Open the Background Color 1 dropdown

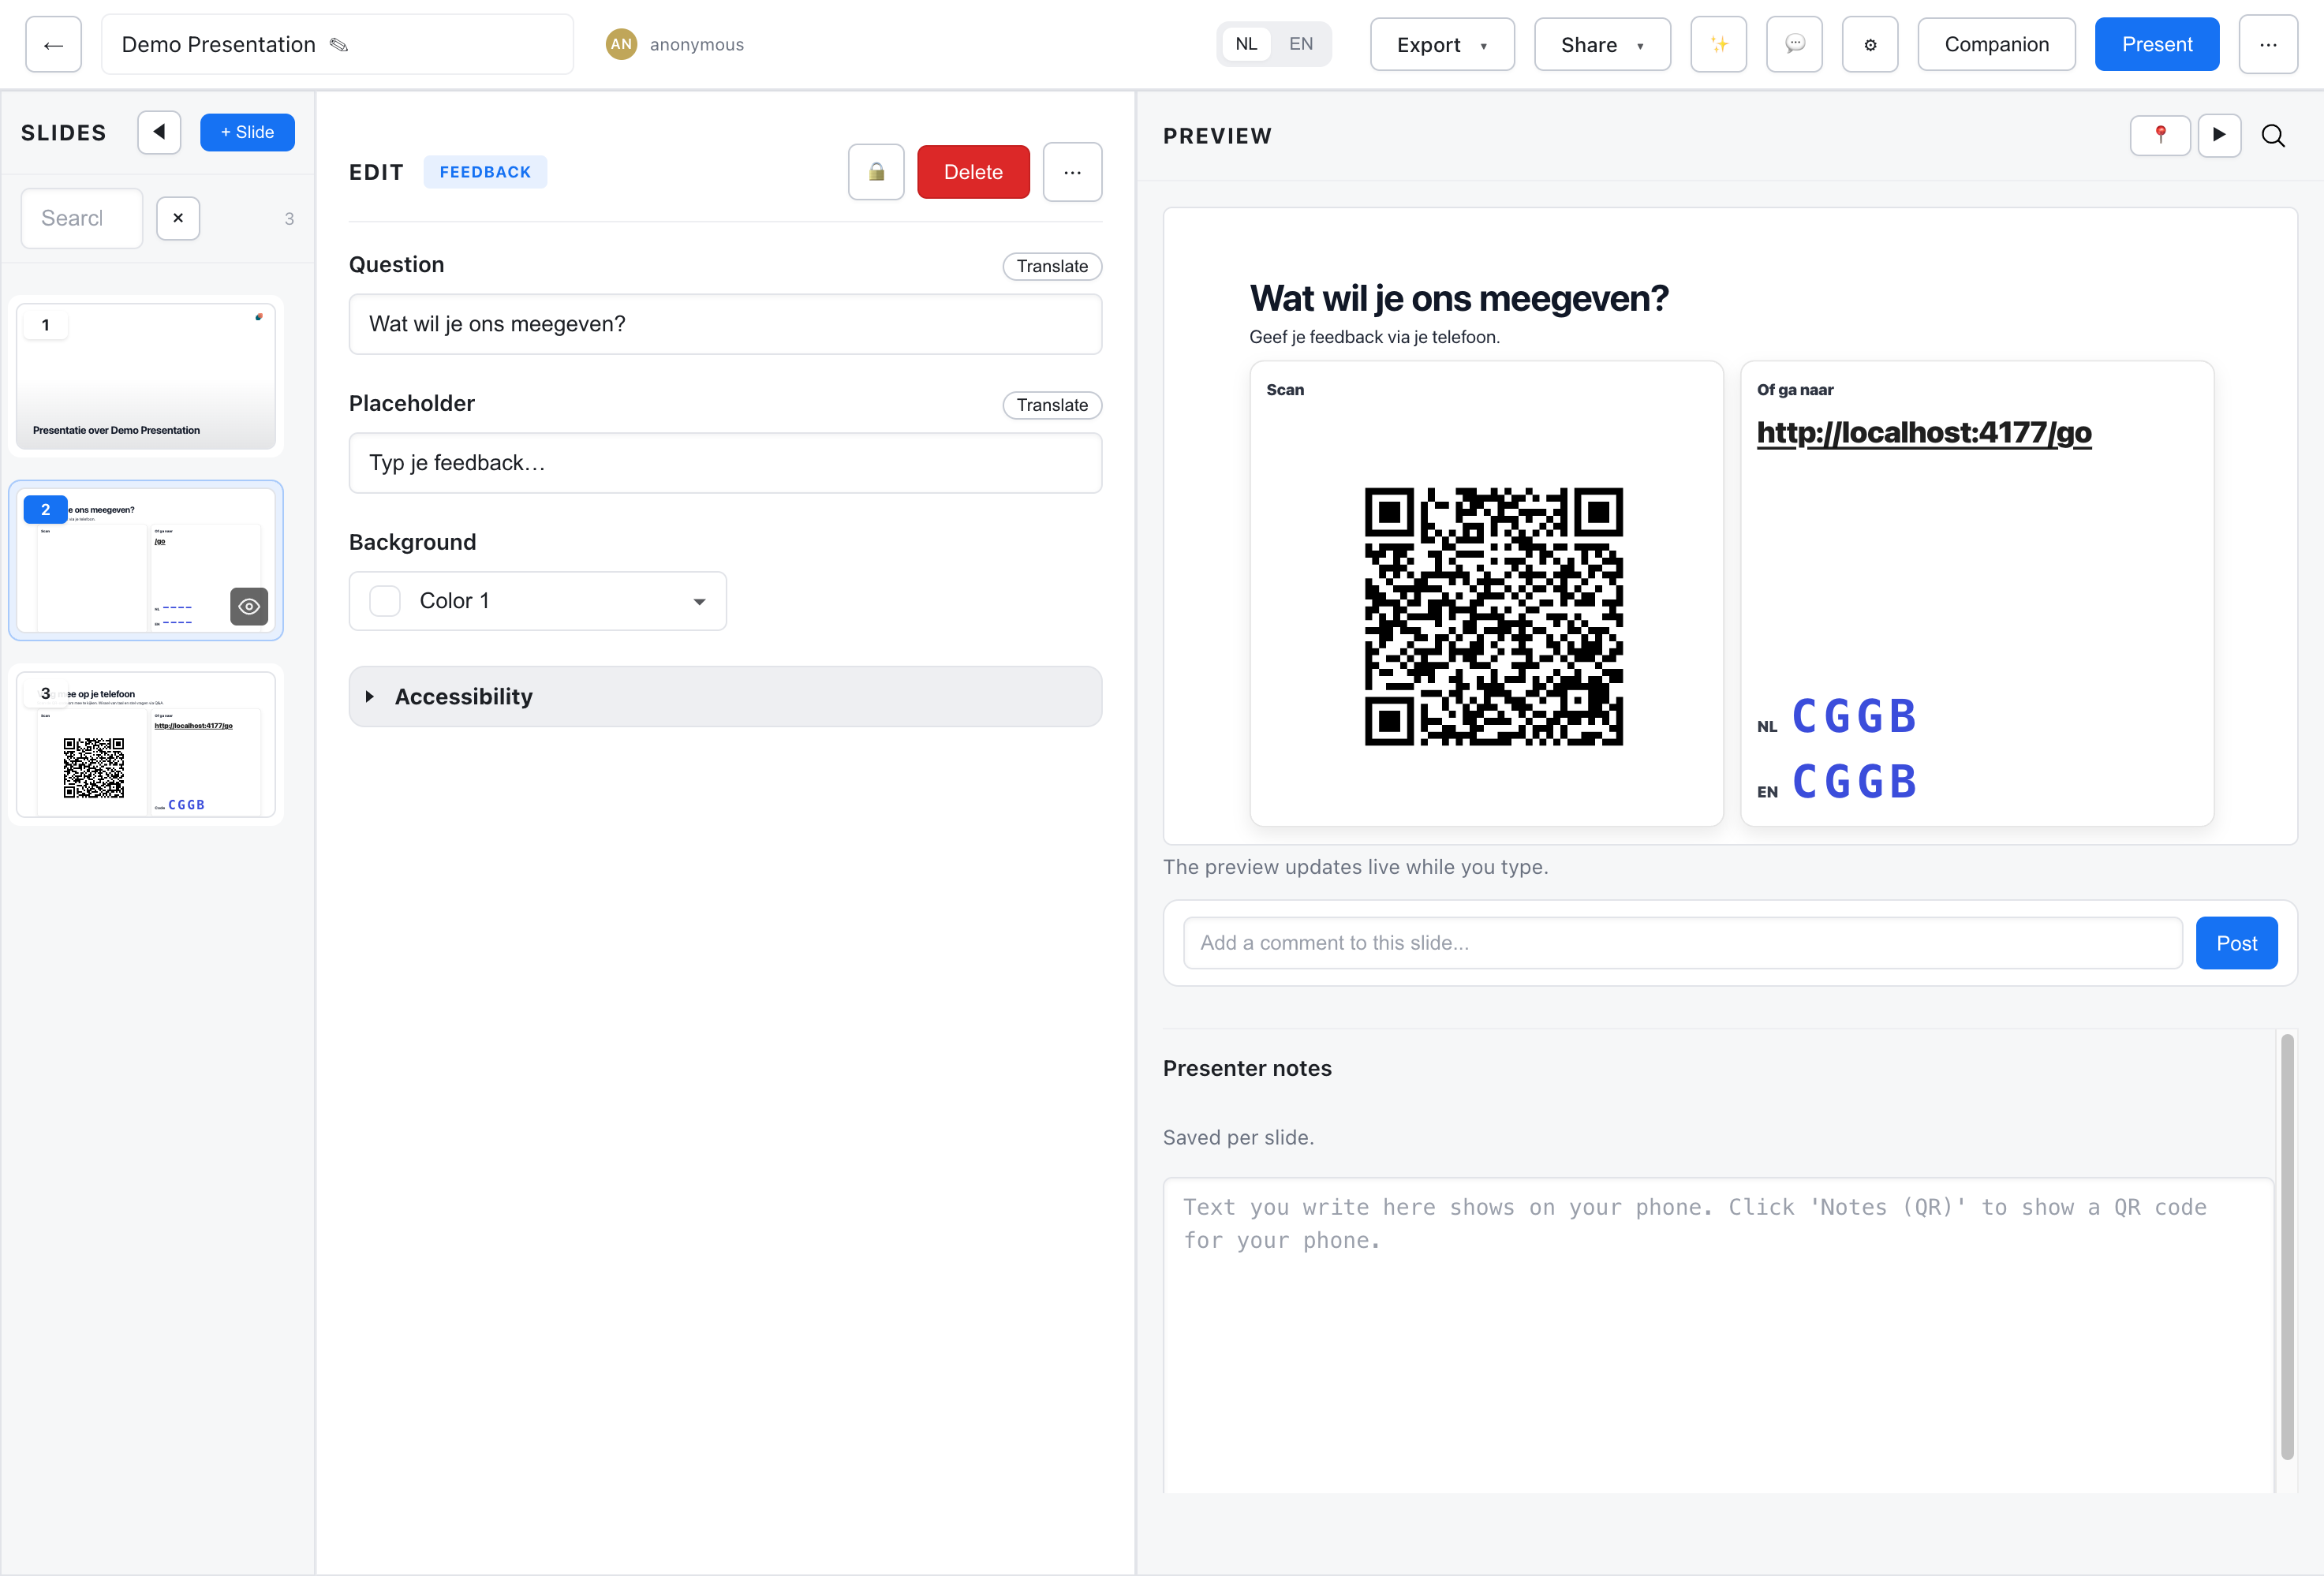click(x=538, y=601)
